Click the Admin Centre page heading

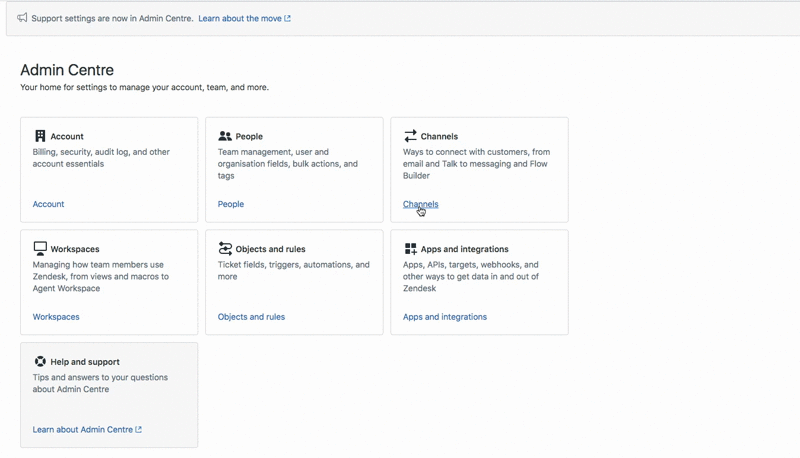(67, 70)
